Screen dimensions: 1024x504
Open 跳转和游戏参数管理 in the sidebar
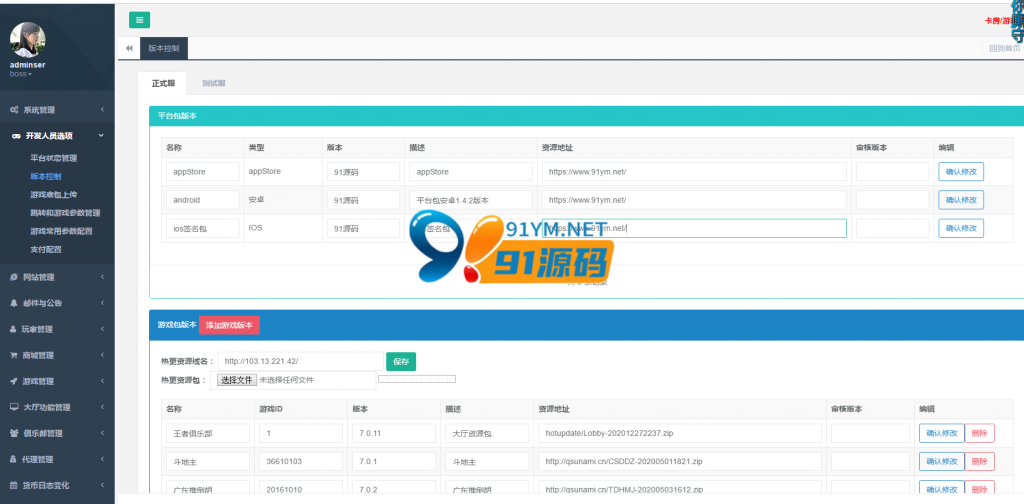(65, 213)
